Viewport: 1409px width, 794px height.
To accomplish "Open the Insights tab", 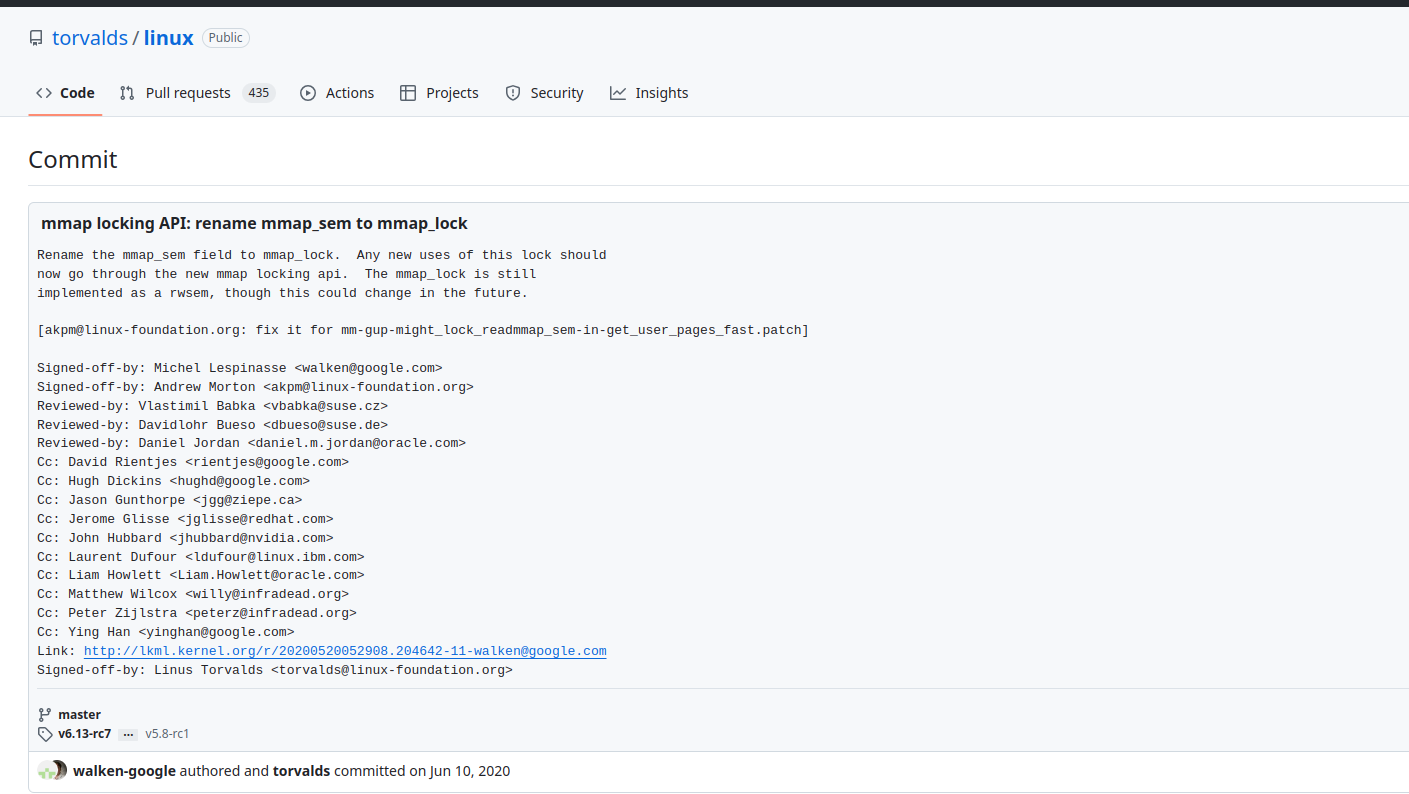I will [661, 93].
